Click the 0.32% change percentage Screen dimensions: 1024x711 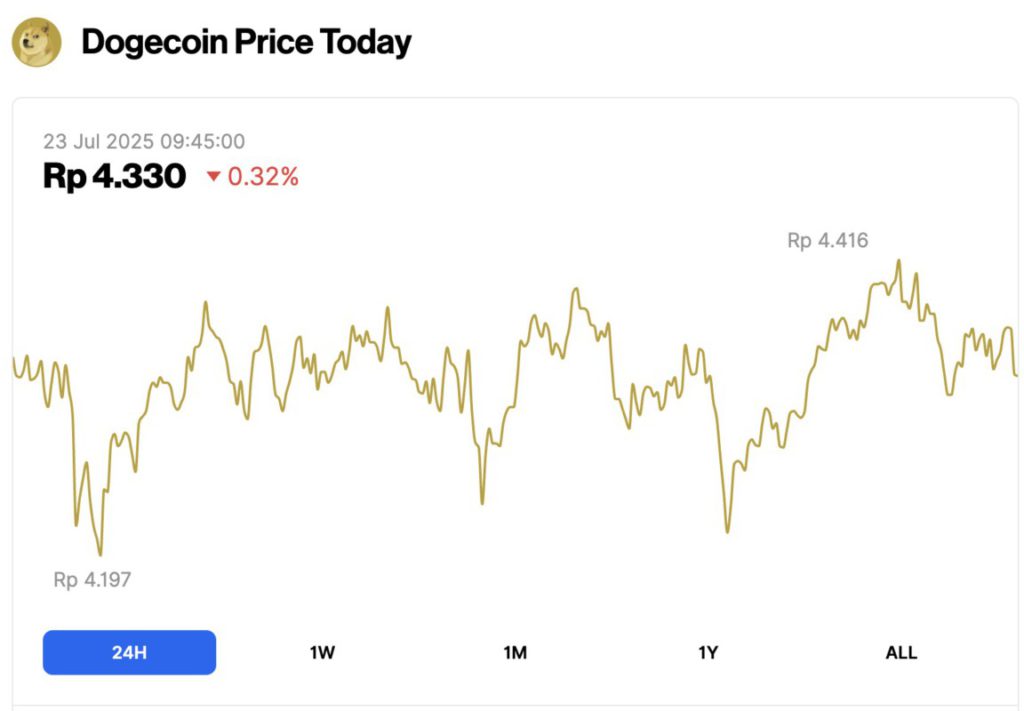pos(263,177)
